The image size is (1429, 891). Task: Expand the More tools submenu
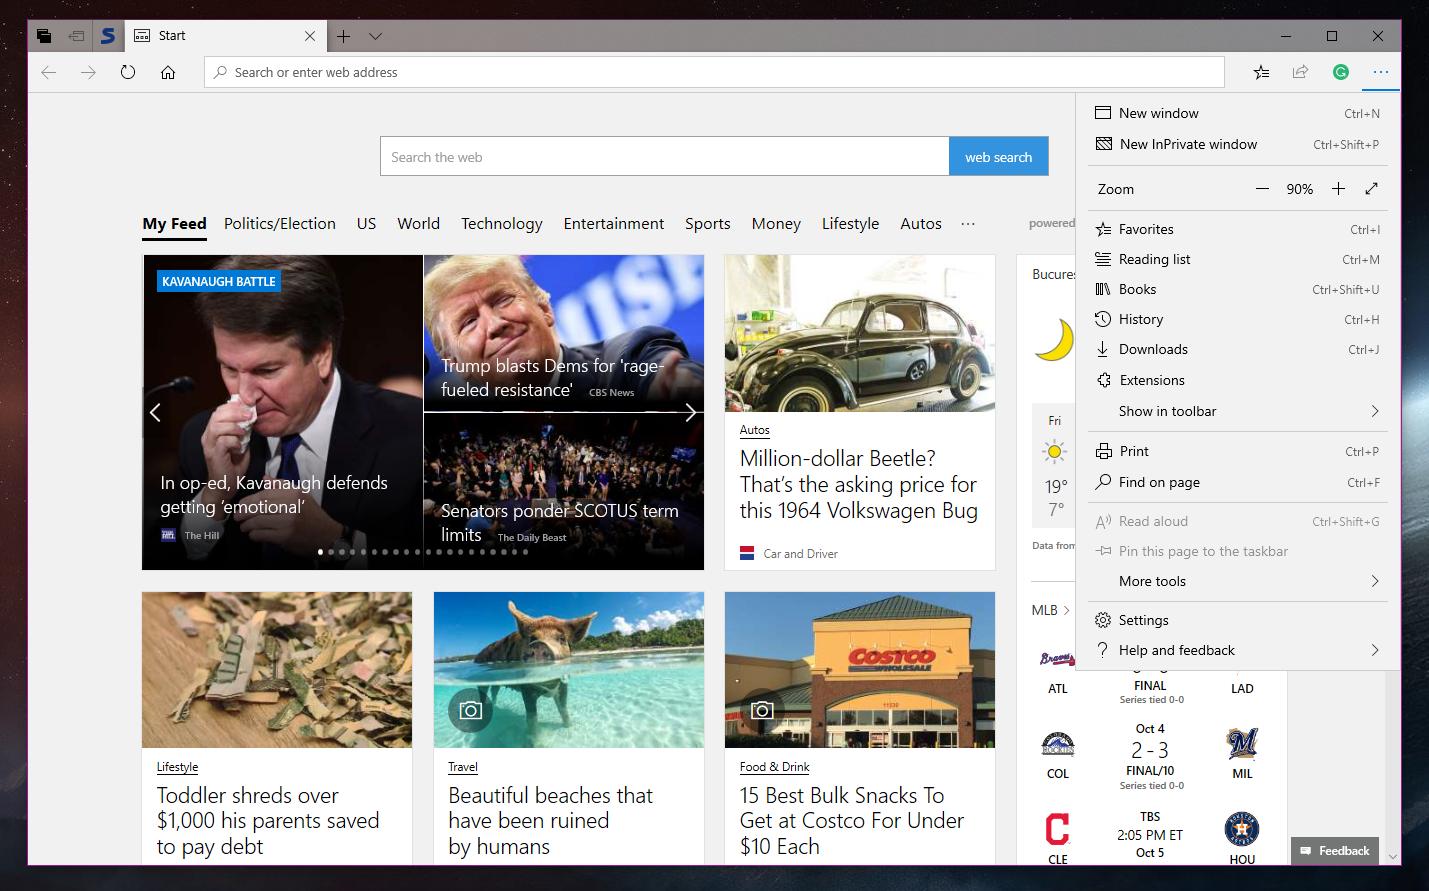pyautogui.click(x=1238, y=581)
